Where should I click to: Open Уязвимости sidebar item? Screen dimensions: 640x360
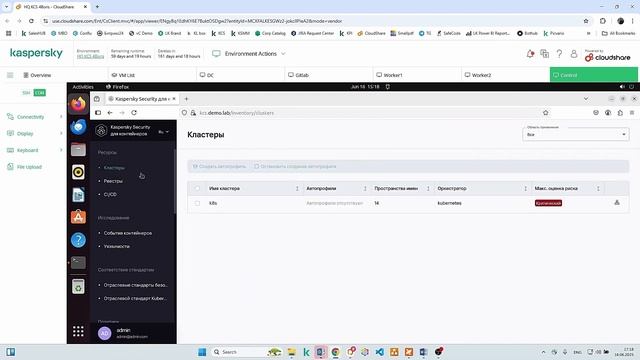pyautogui.click(x=117, y=247)
